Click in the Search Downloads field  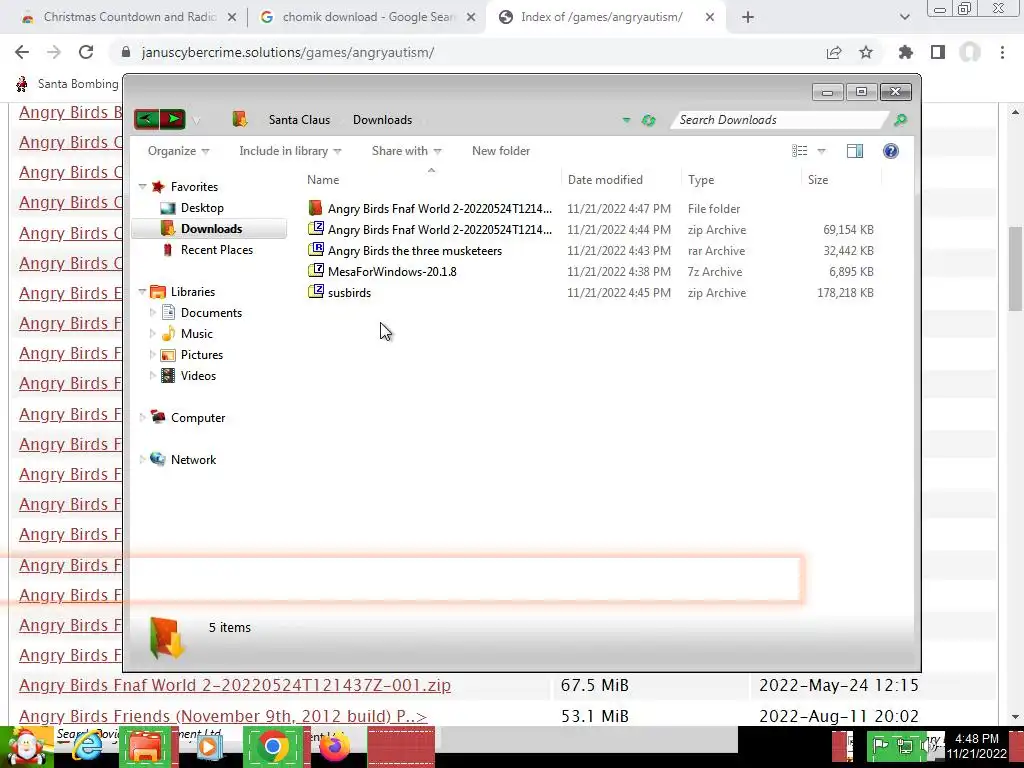click(780, 120)
